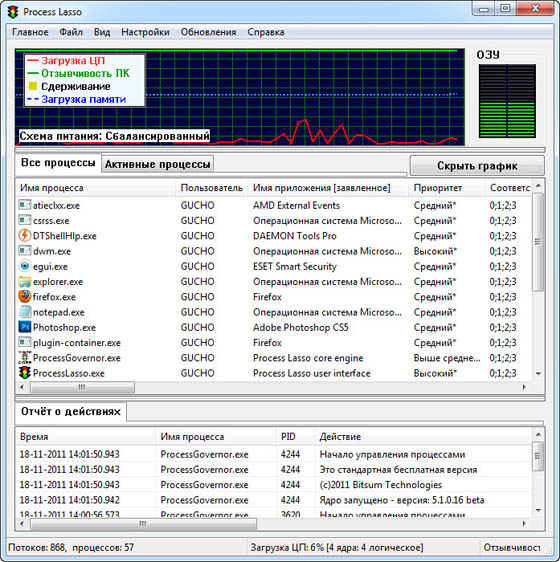The image size is (560, 562).
Task: Select Process Lasso user interface cell
Action: tap(312, 373)
